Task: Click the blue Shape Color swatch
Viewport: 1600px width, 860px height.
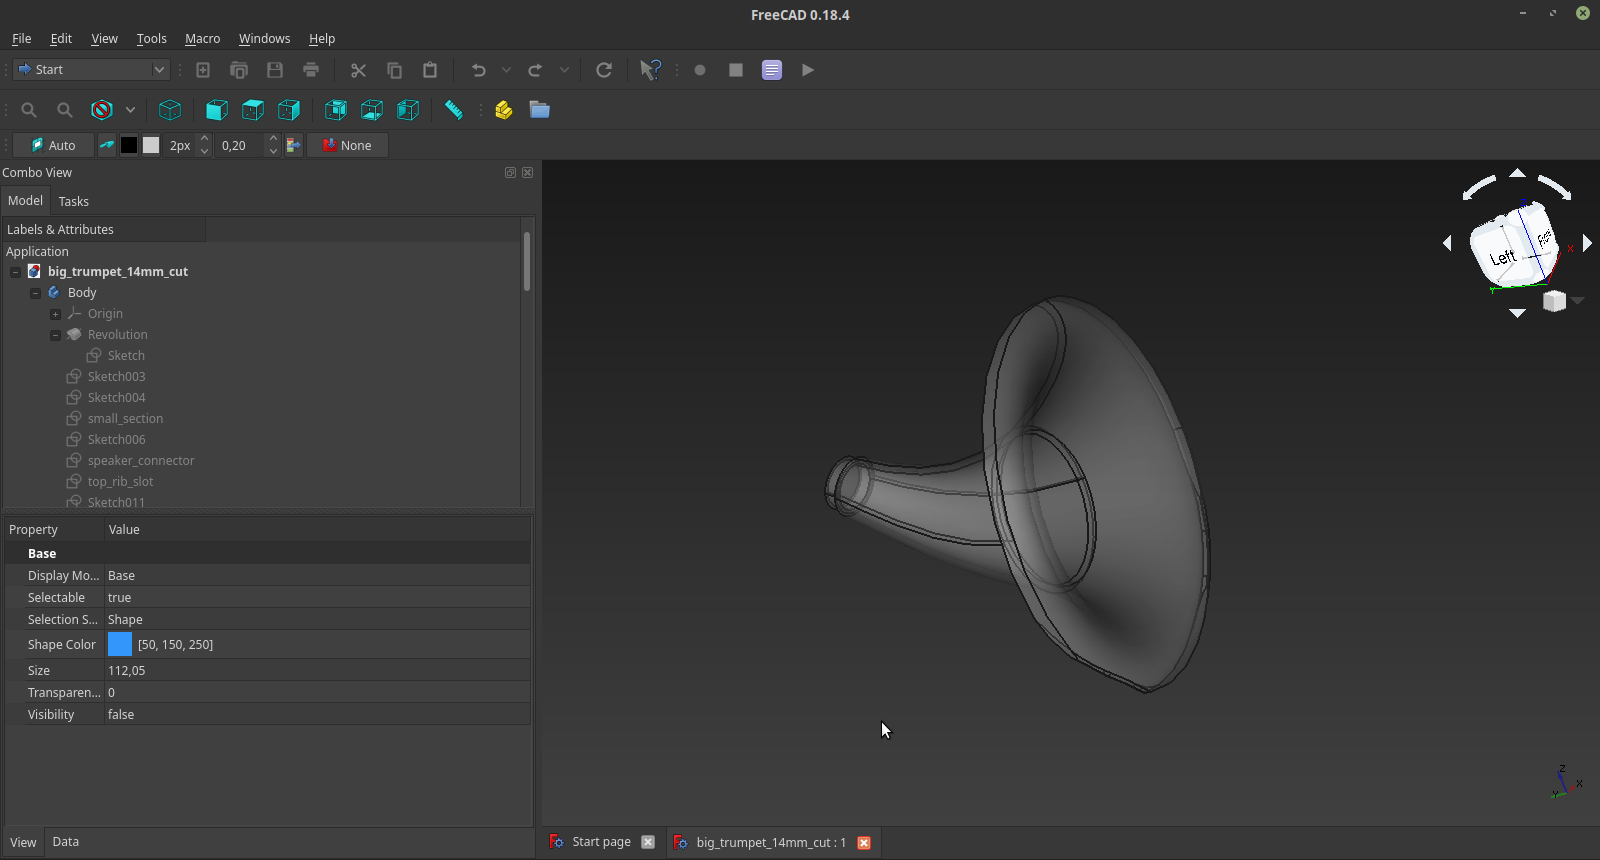Action: coord(119,644)
